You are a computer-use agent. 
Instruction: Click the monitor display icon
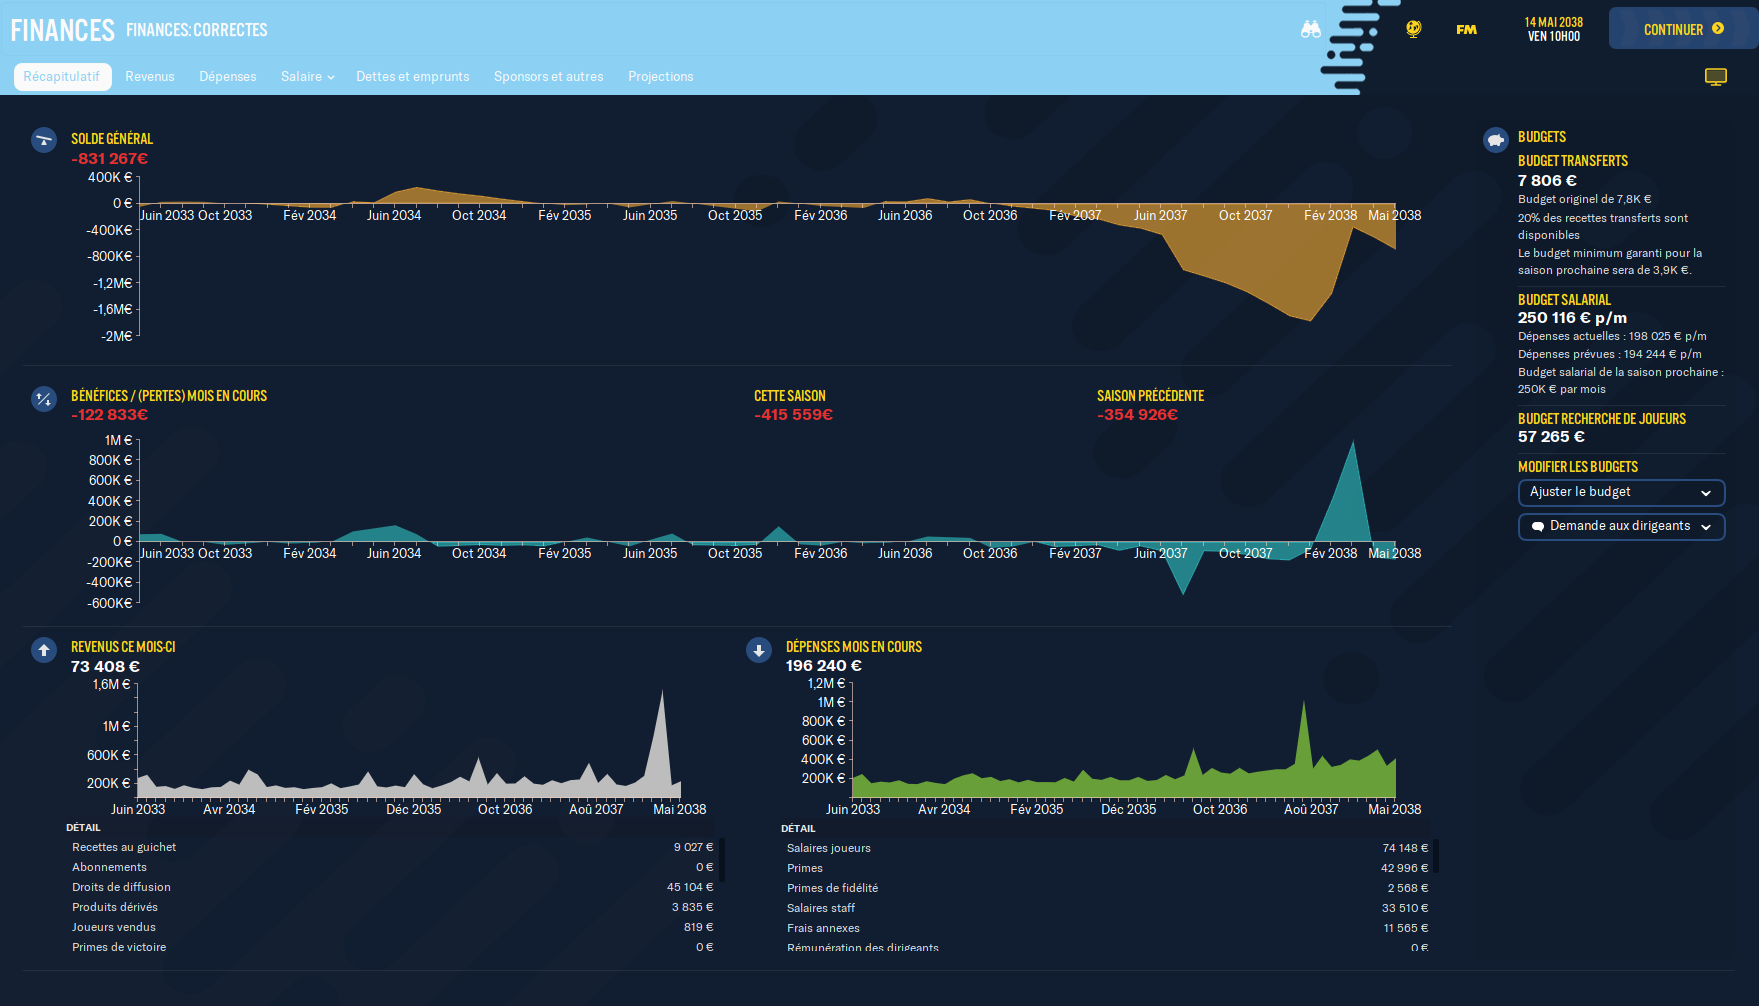(x=1716, y=77)
